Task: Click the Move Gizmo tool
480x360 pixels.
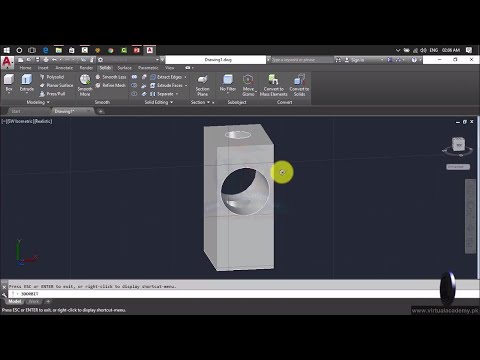Action: coord(248,85)
